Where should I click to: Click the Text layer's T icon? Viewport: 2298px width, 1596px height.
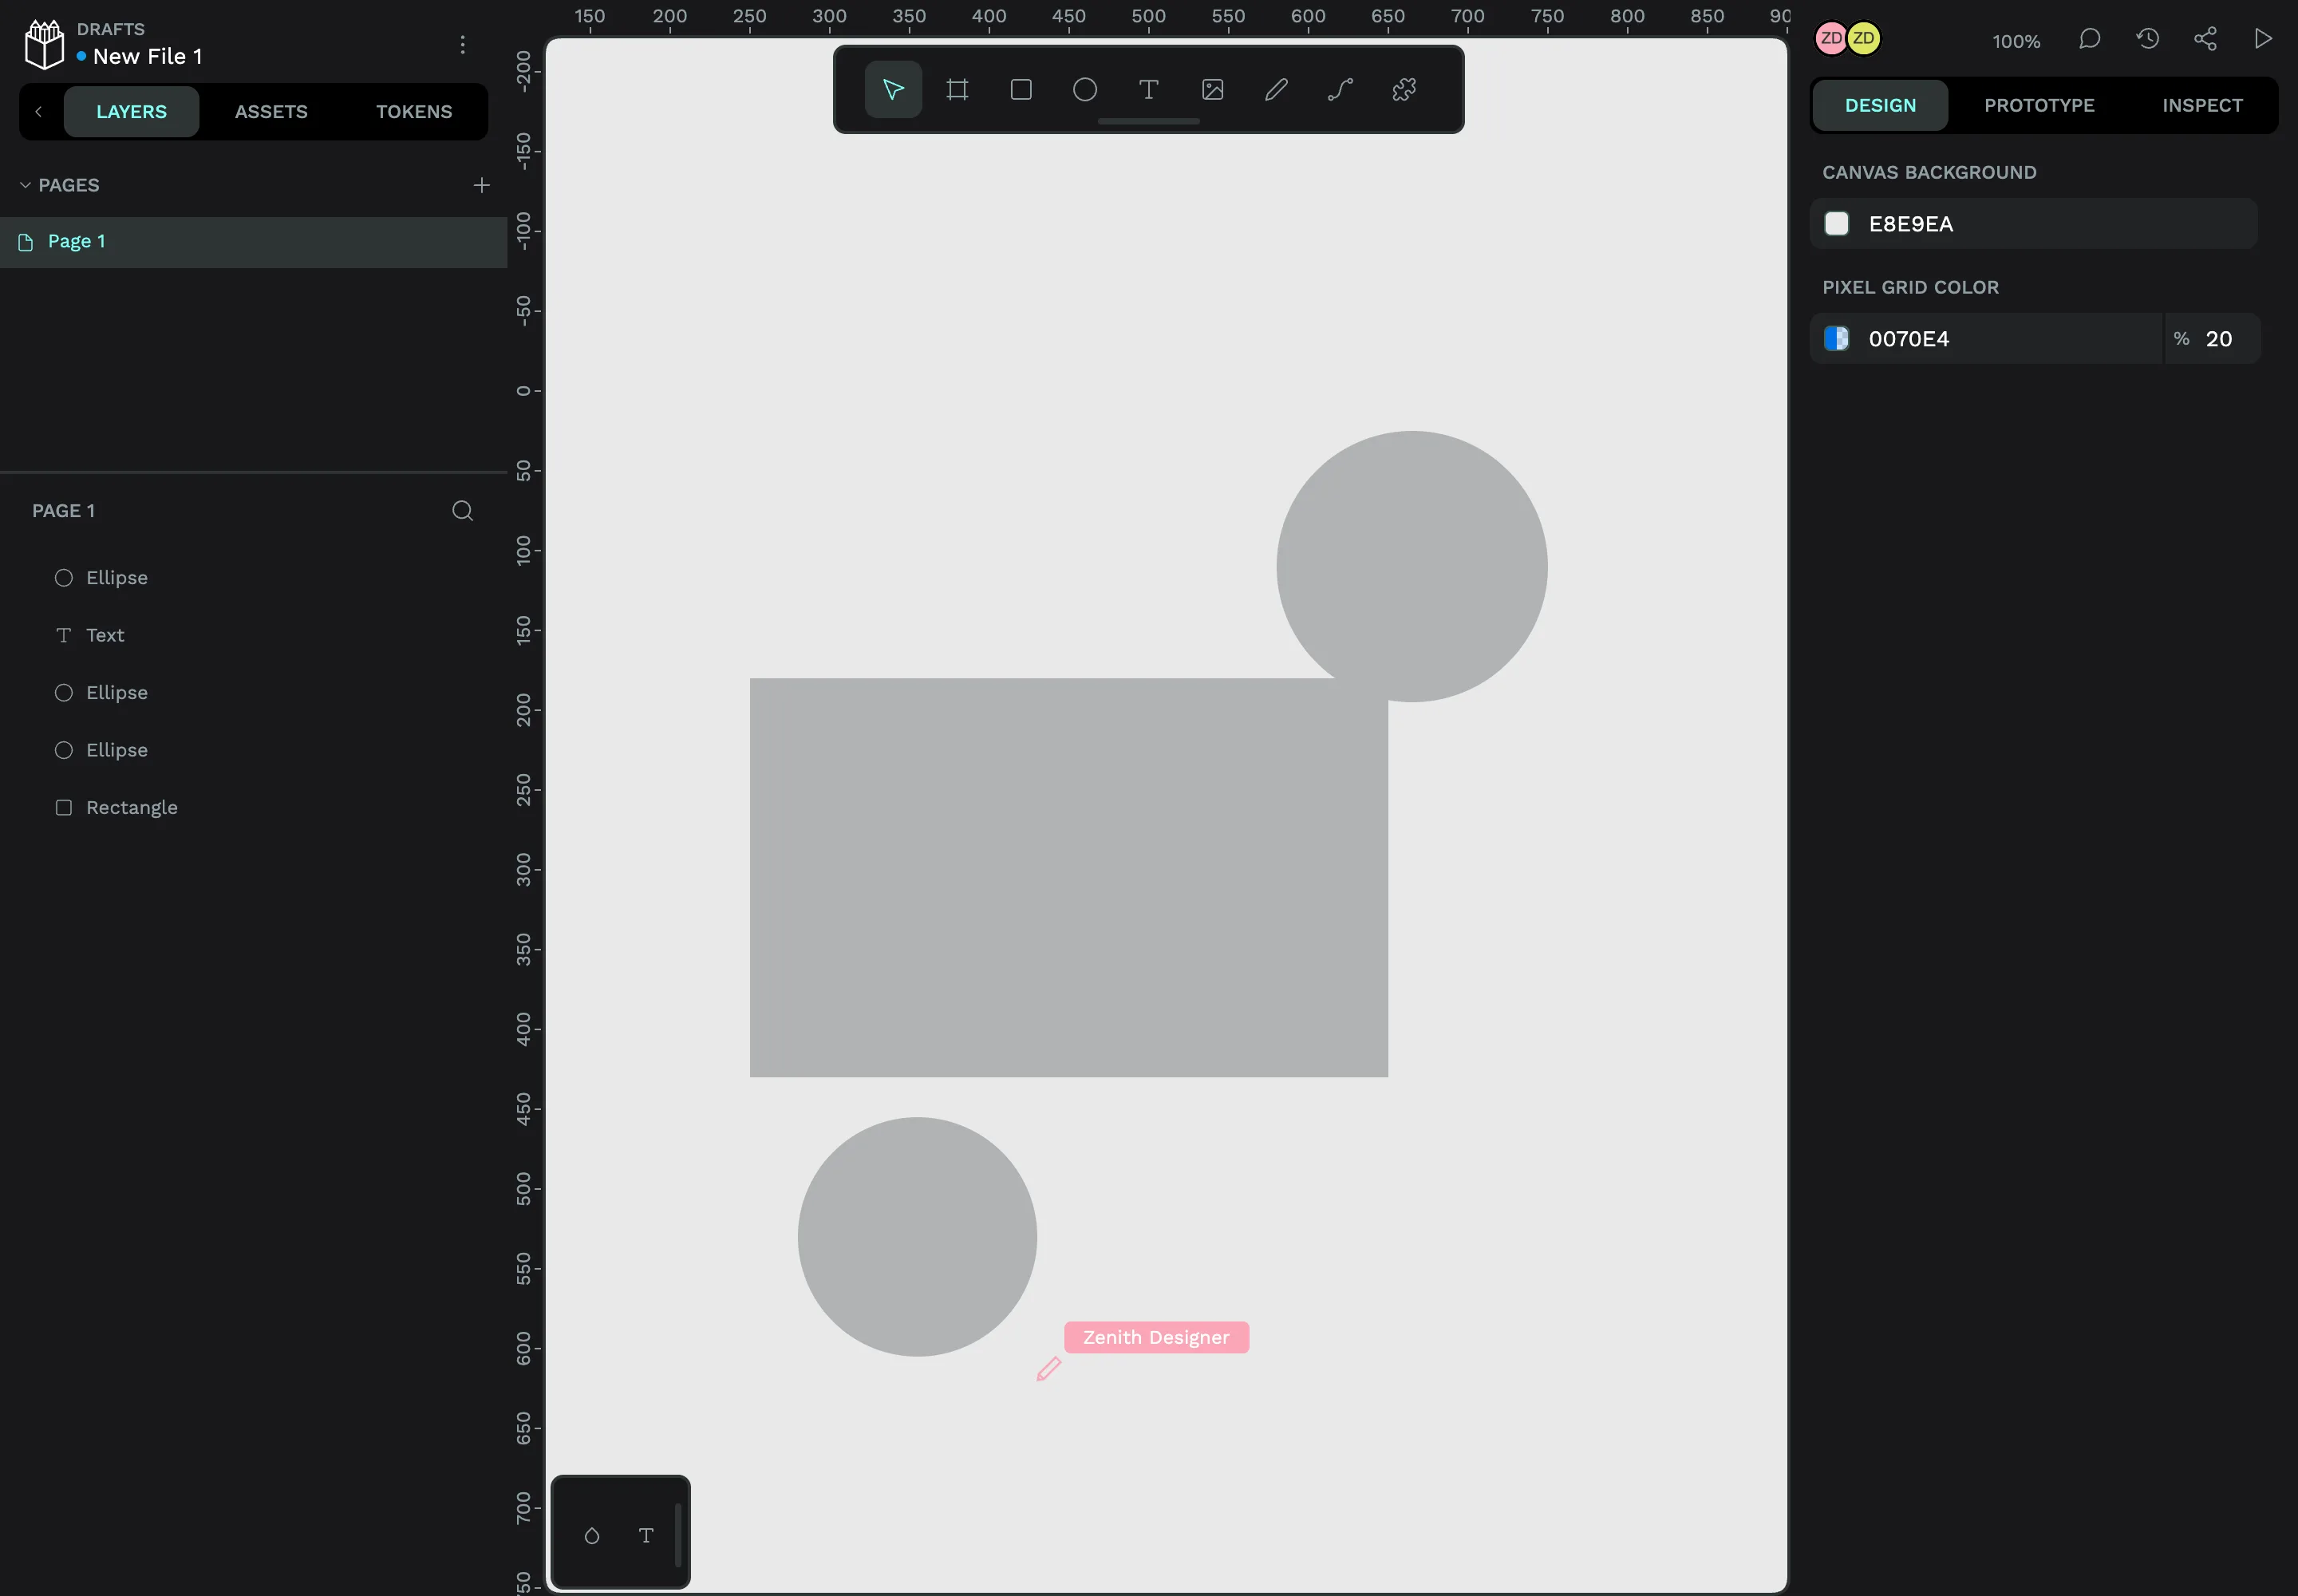pyautogui.click(x=64, y=635)
